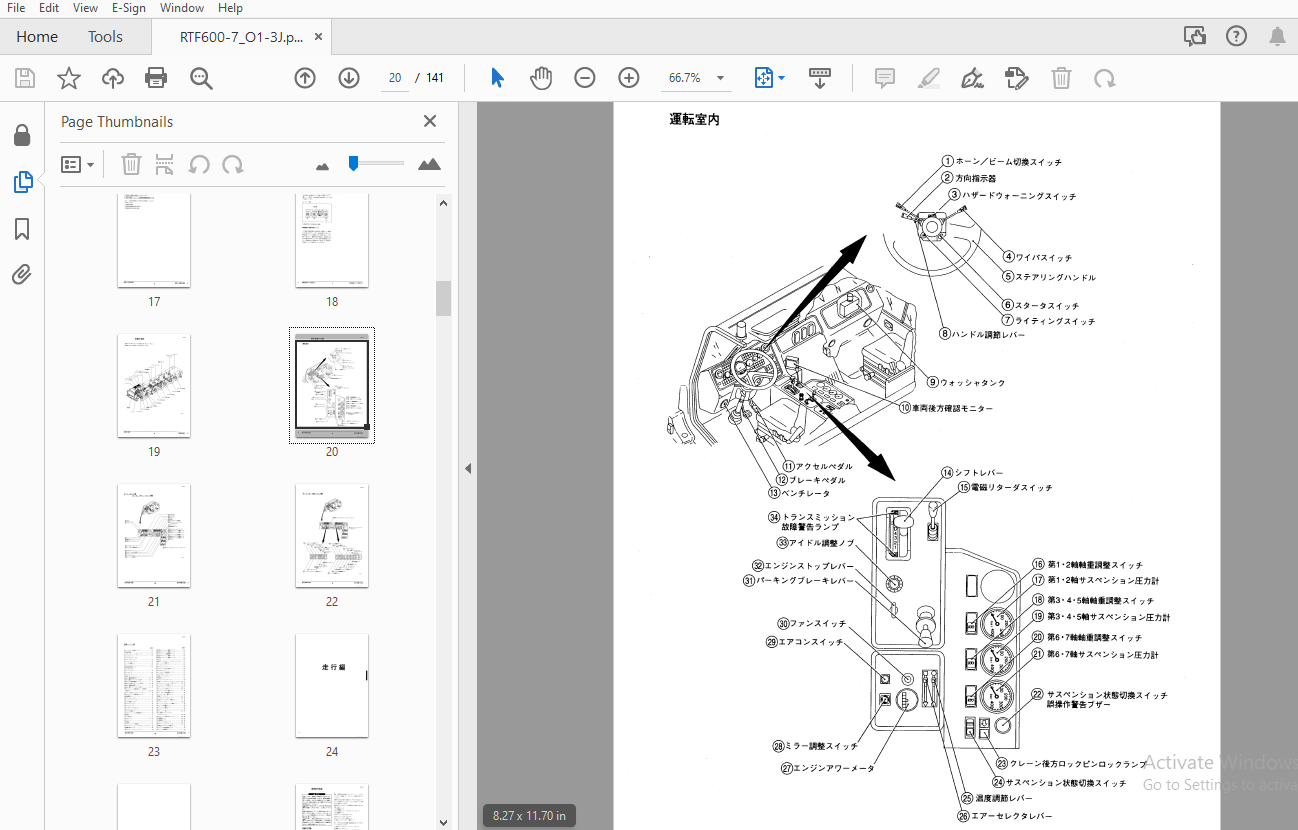Screen dimensions: 1298x830
Task: Go to the next page with down arrow
Action: (349, 78)
